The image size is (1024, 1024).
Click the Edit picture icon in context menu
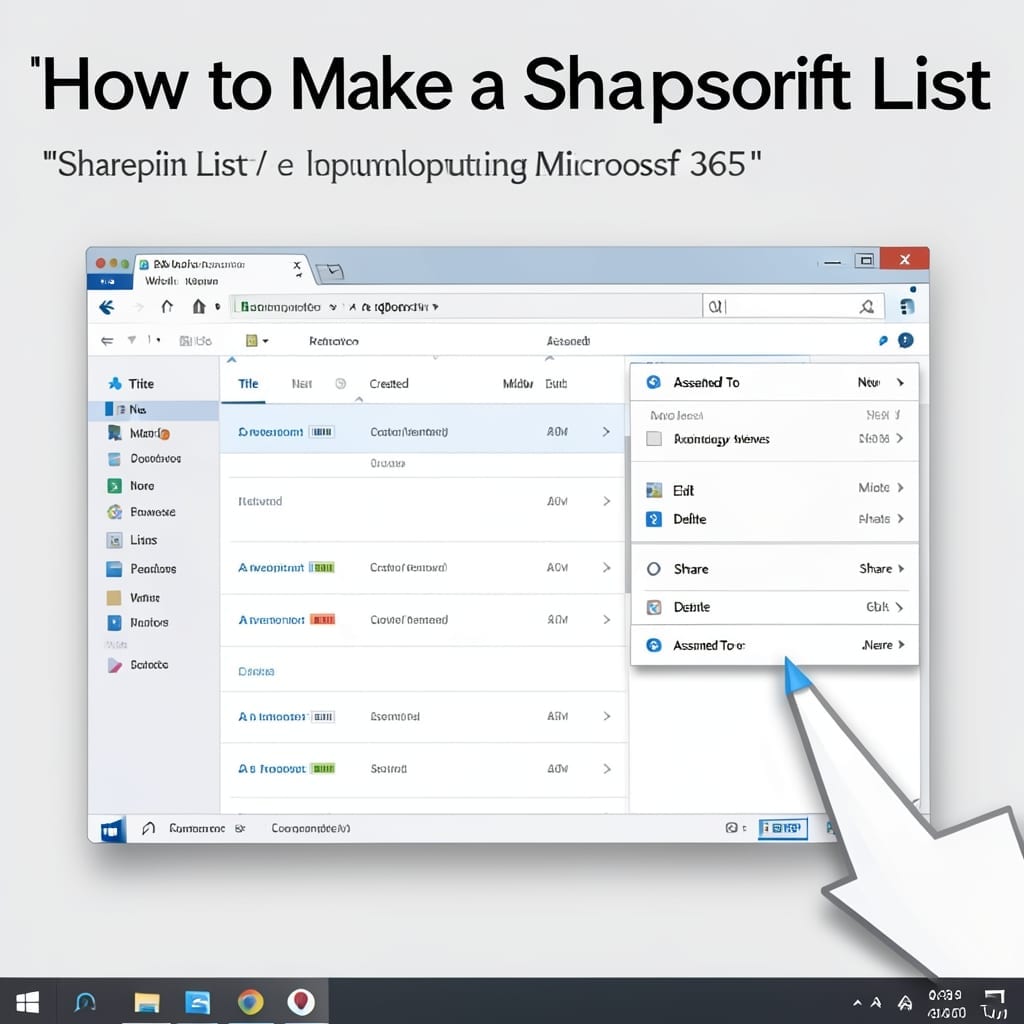tap(654, 490)
